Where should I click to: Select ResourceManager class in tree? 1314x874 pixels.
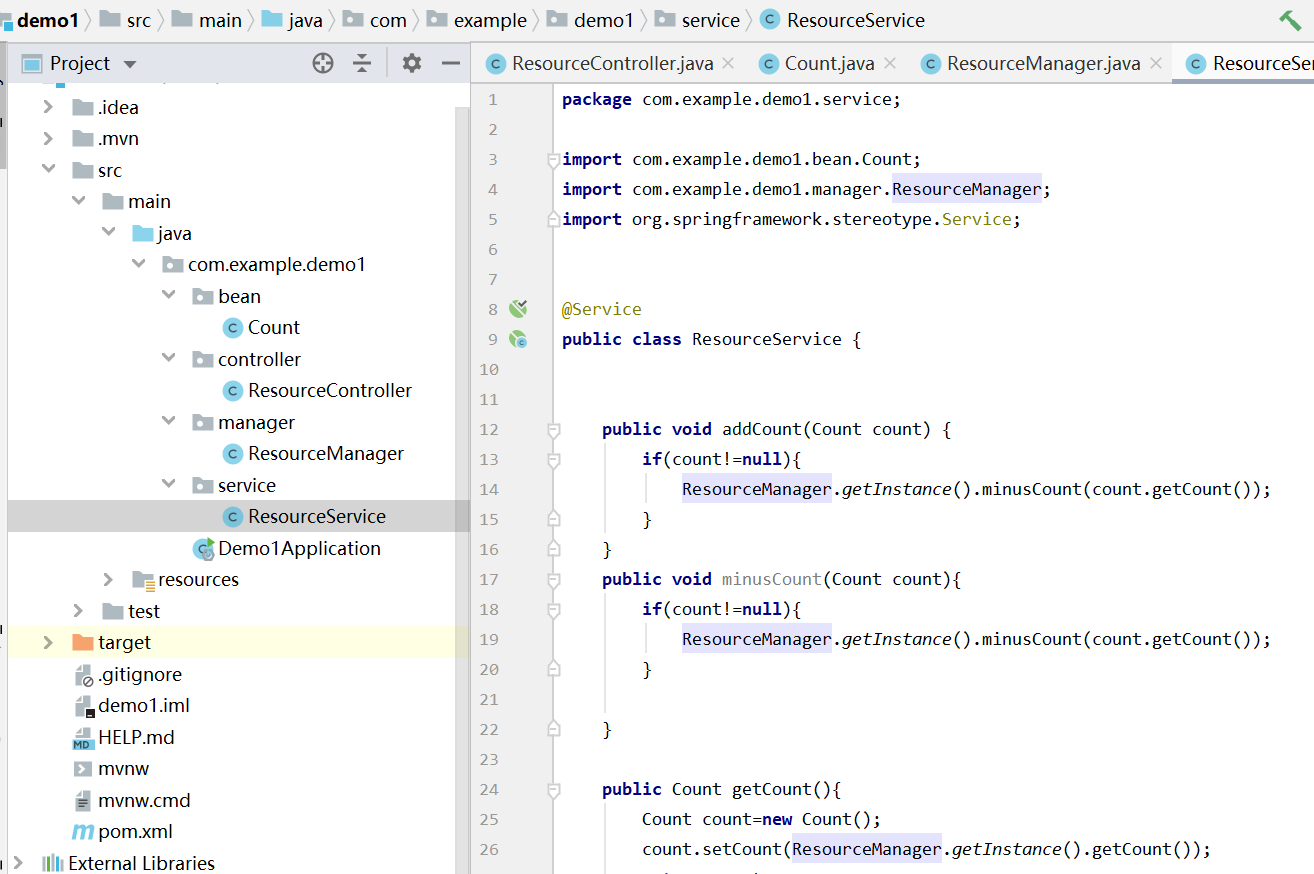point(325,453)
